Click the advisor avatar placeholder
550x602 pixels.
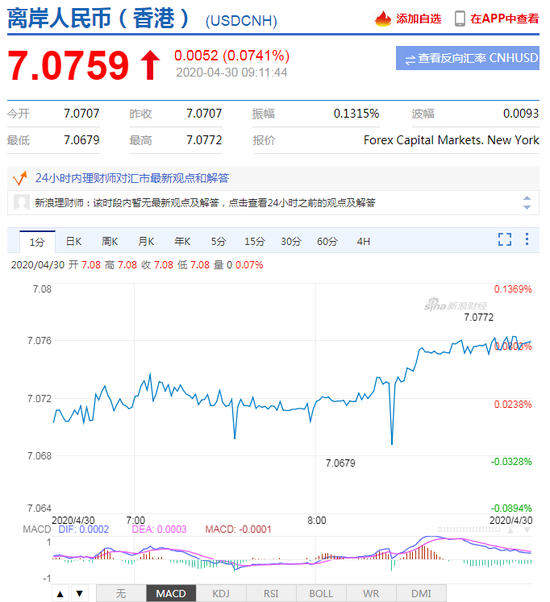click(21, 202)
